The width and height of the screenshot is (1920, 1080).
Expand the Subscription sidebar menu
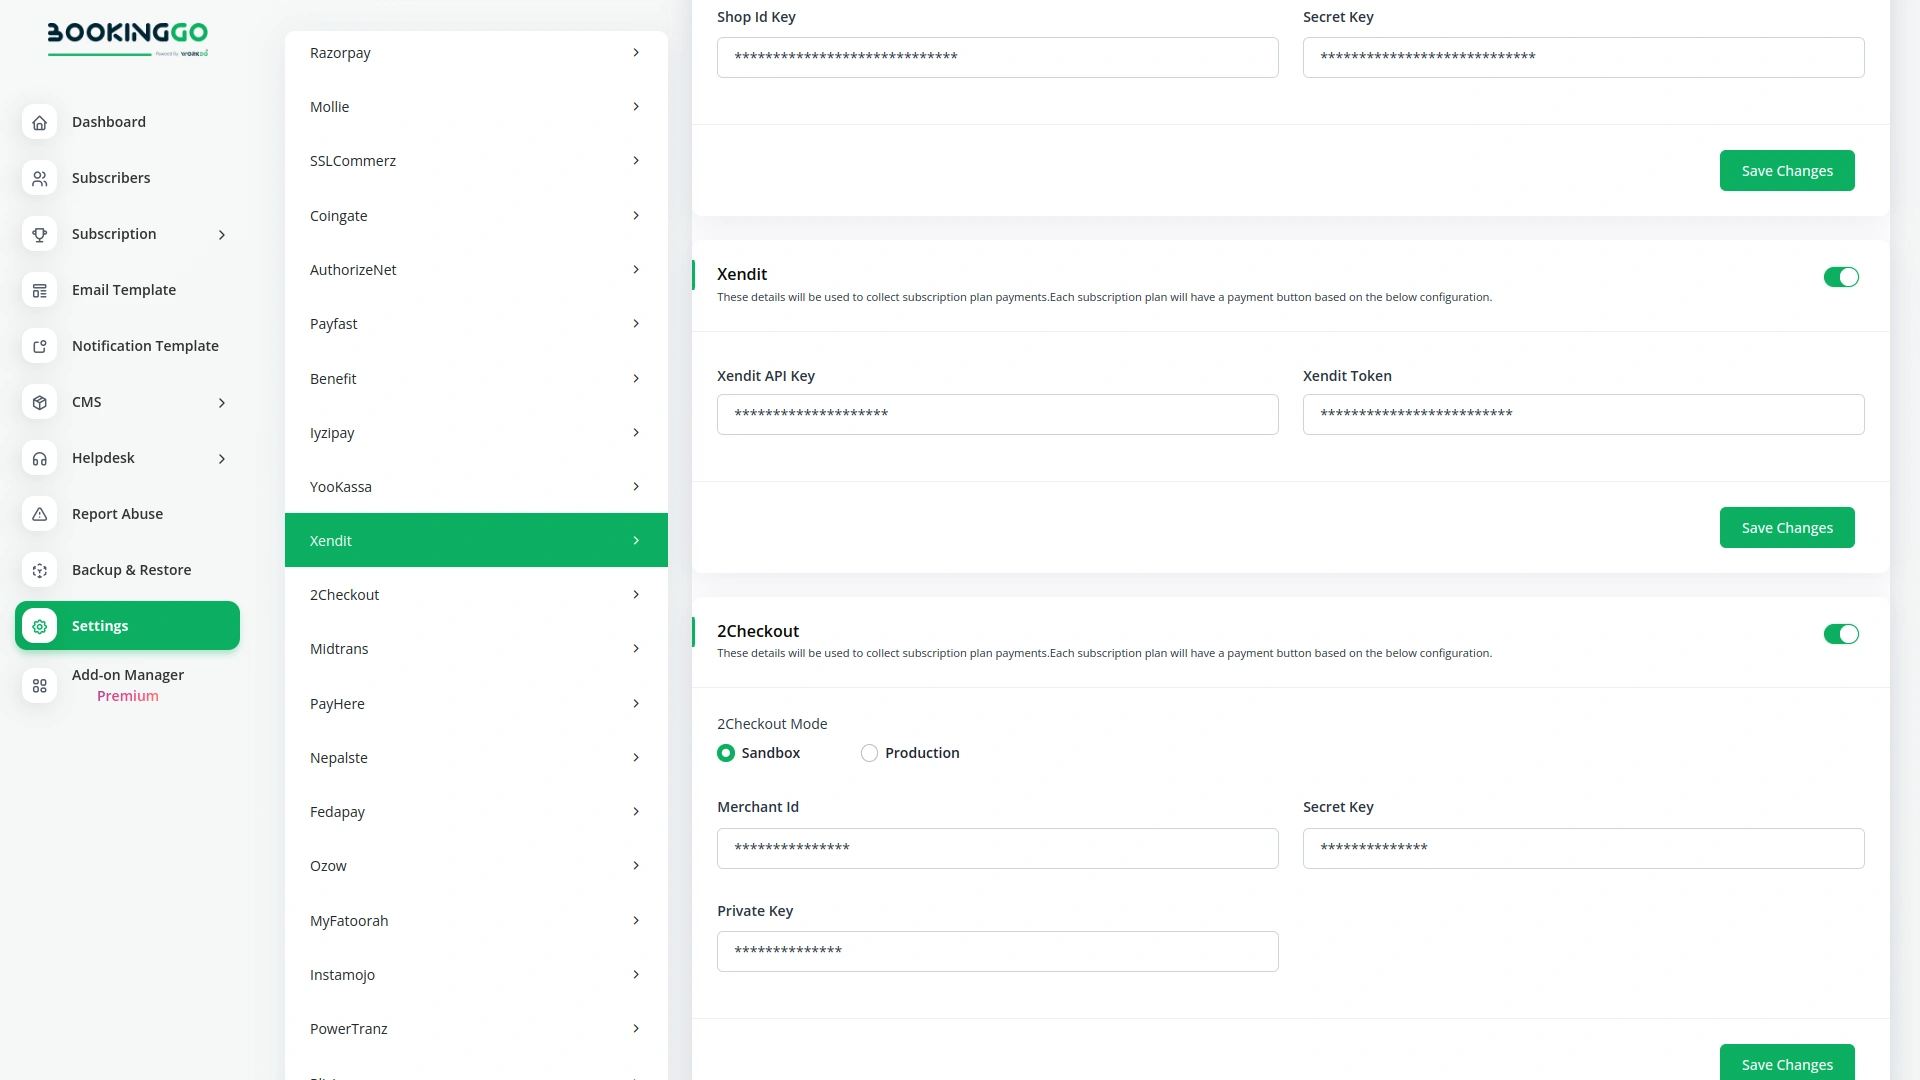tap(222, 234)
